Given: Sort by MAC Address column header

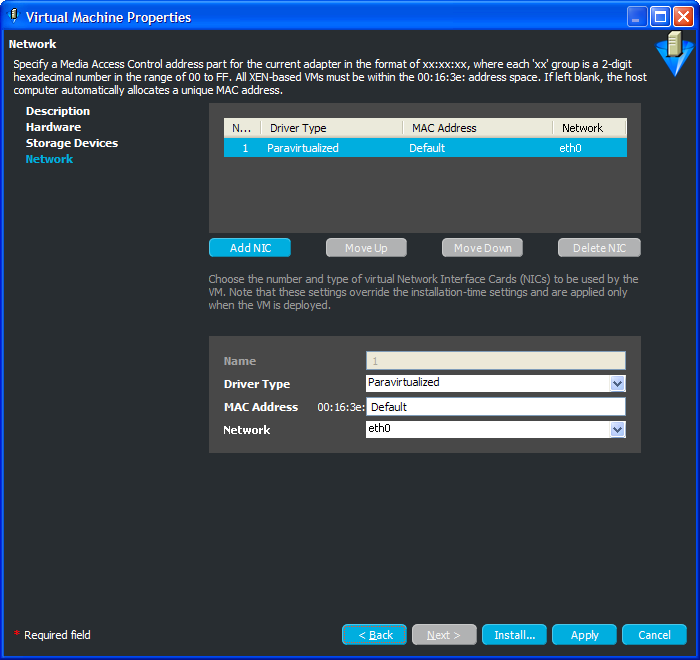Looking at the screenshot, I should tap(478, 128).
